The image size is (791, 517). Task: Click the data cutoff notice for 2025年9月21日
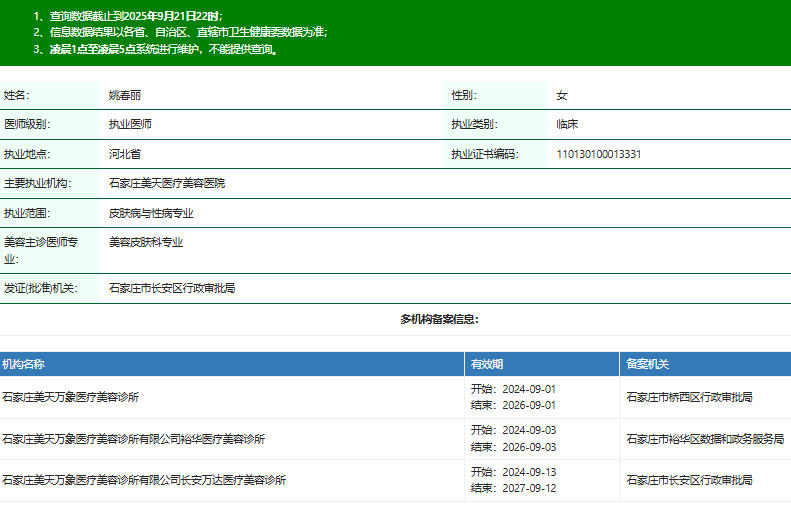pyautogui.click(x=134, y=16)
